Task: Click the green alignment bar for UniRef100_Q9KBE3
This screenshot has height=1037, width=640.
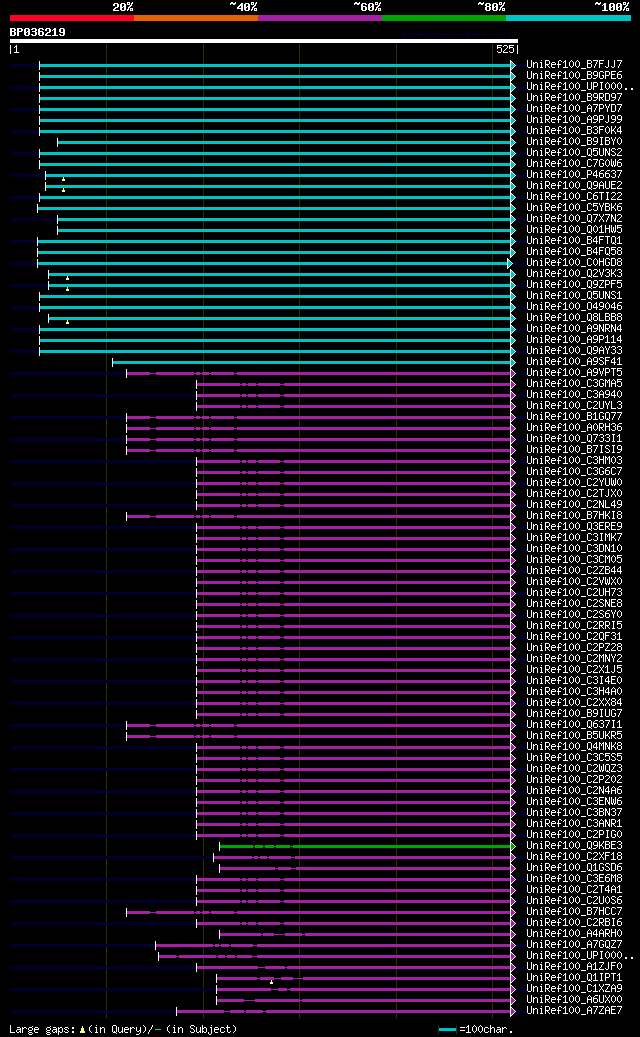Action: coord(367,847)
